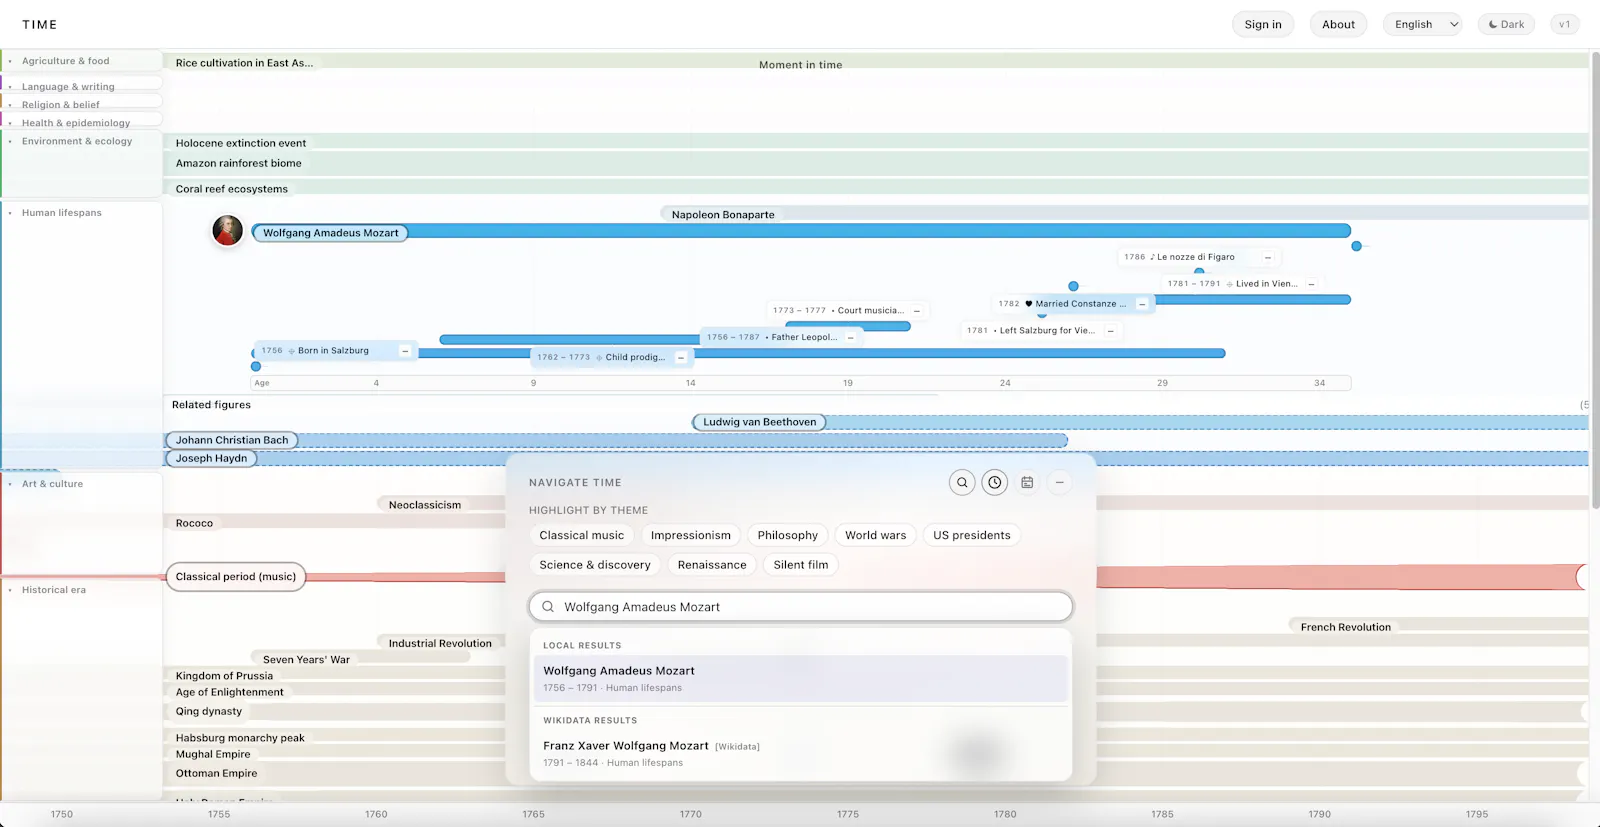
Task: Select the Ludwig van Beethoven timeline label
Action: click(x=759, y=422)
